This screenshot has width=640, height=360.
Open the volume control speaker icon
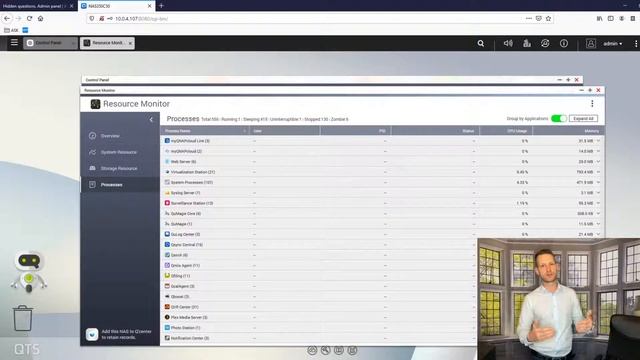tap(508, 43)
